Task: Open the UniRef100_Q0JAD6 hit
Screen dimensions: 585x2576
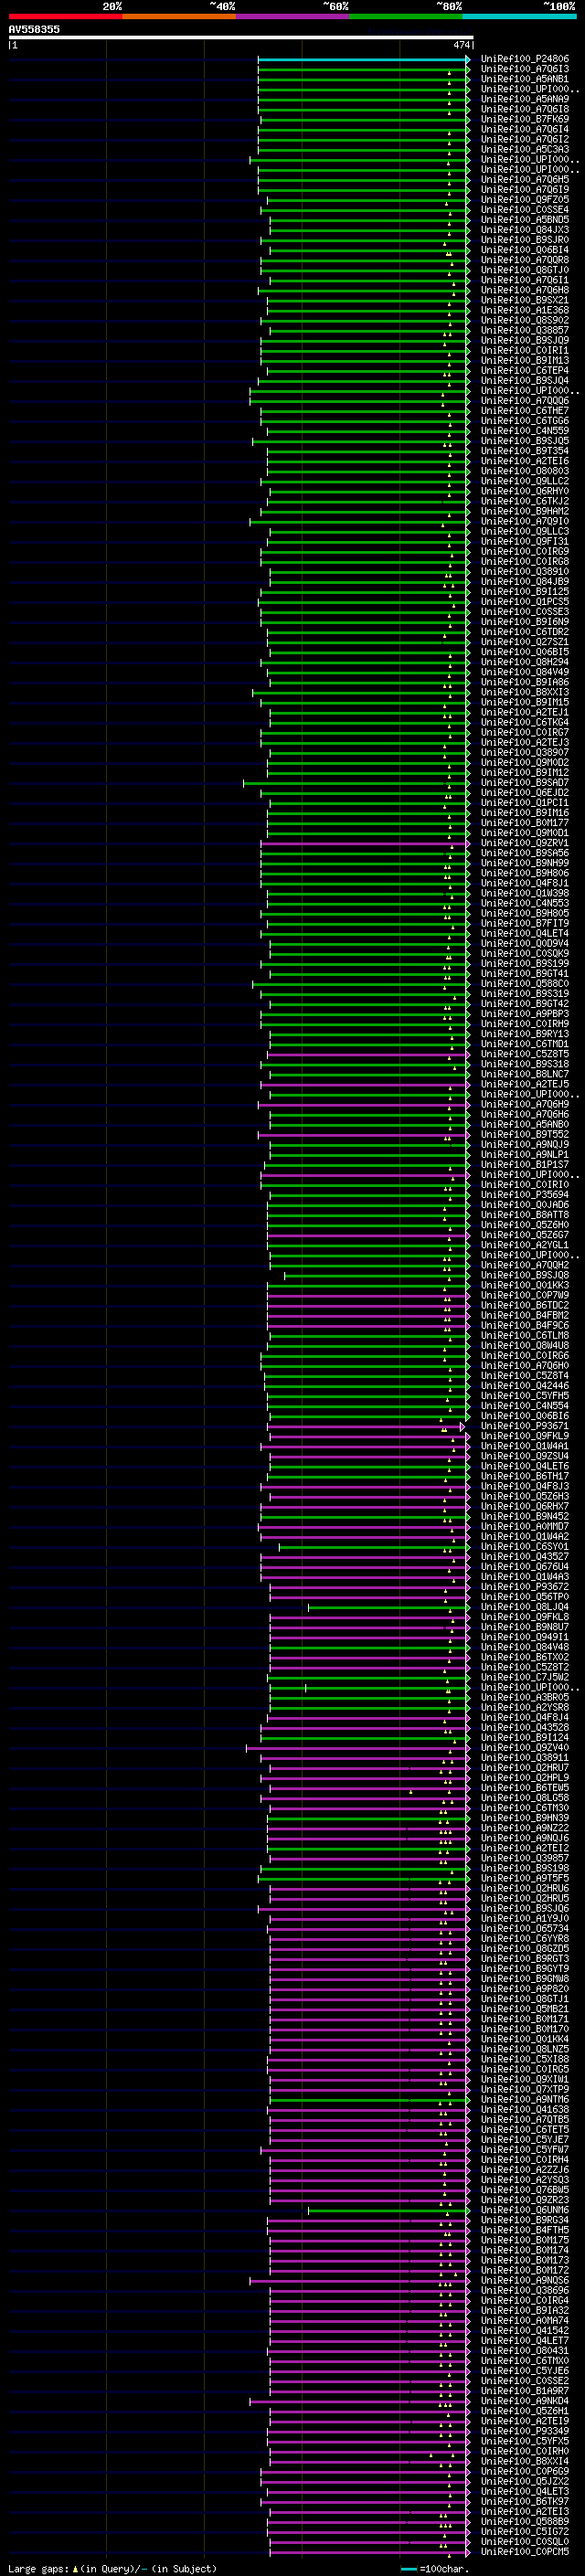Action: point(525,1205)
